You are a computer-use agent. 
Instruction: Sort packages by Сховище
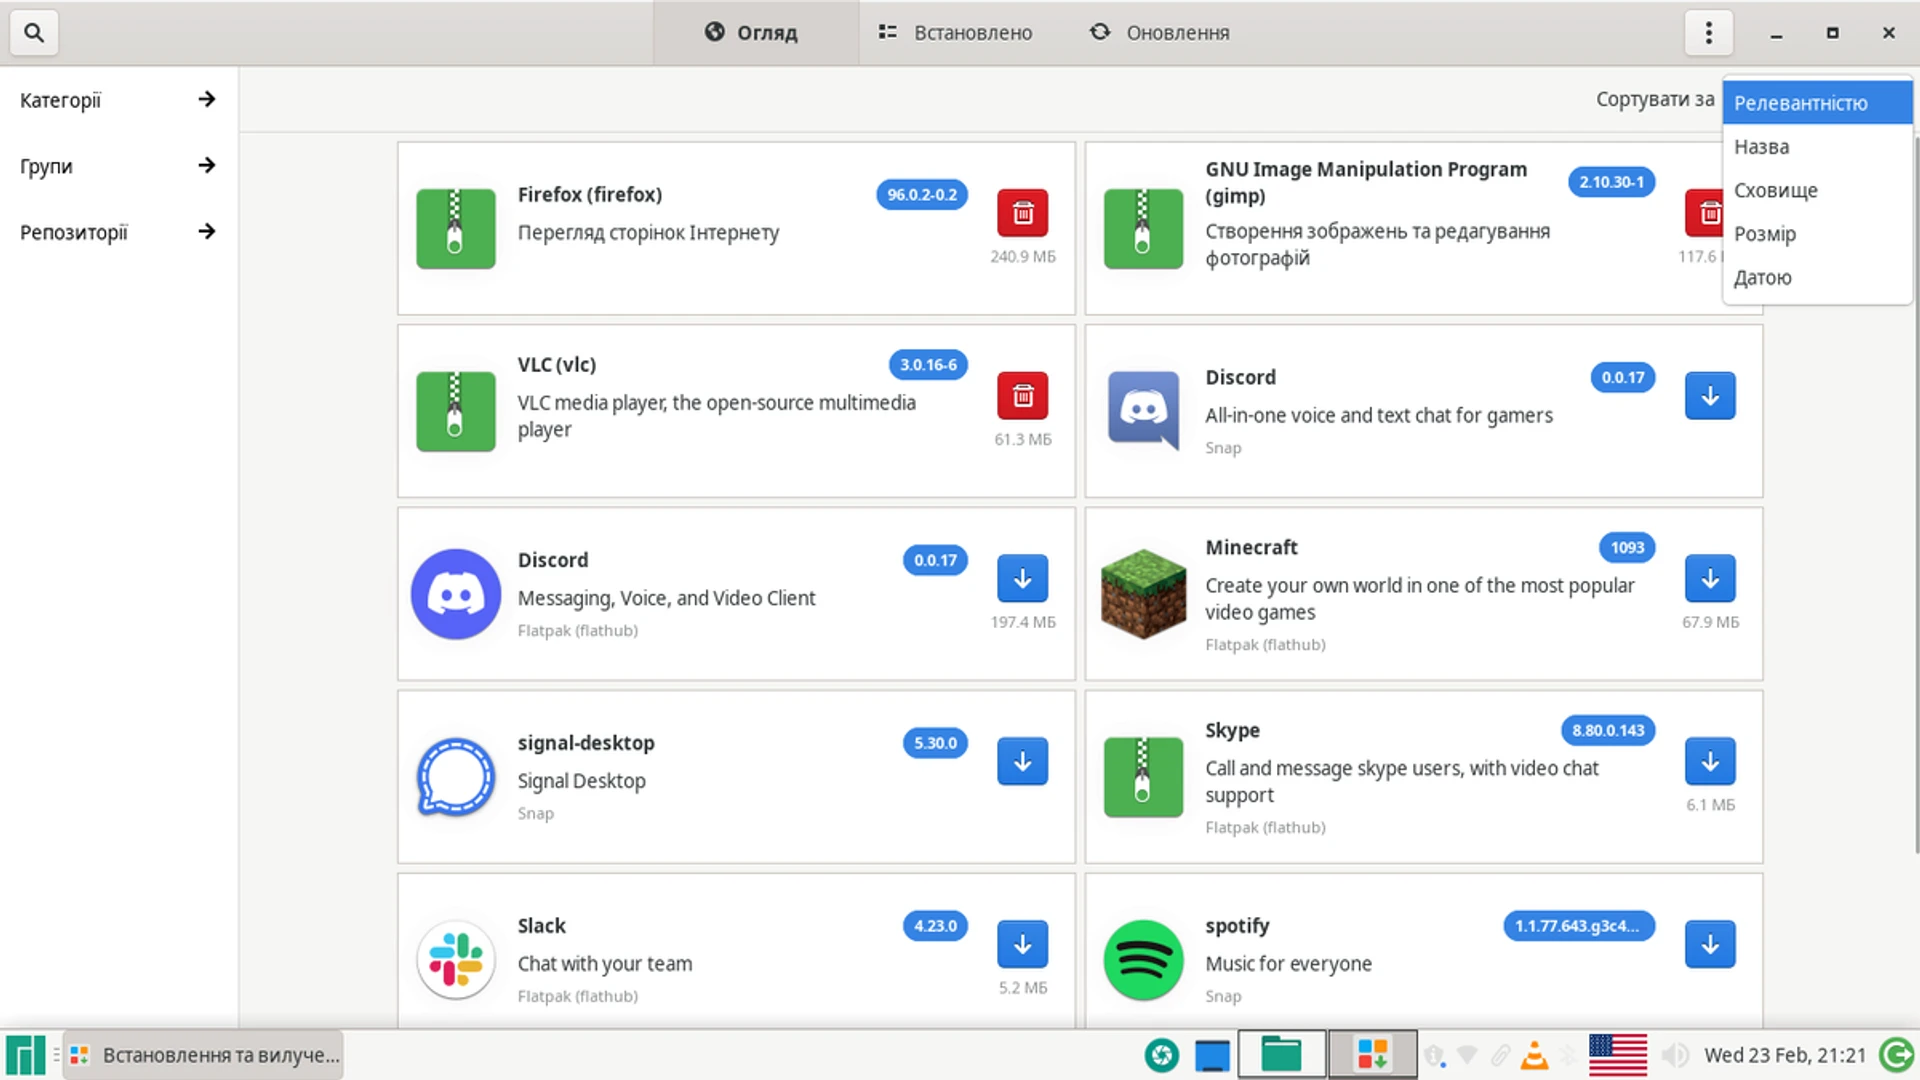(1817, 190)
